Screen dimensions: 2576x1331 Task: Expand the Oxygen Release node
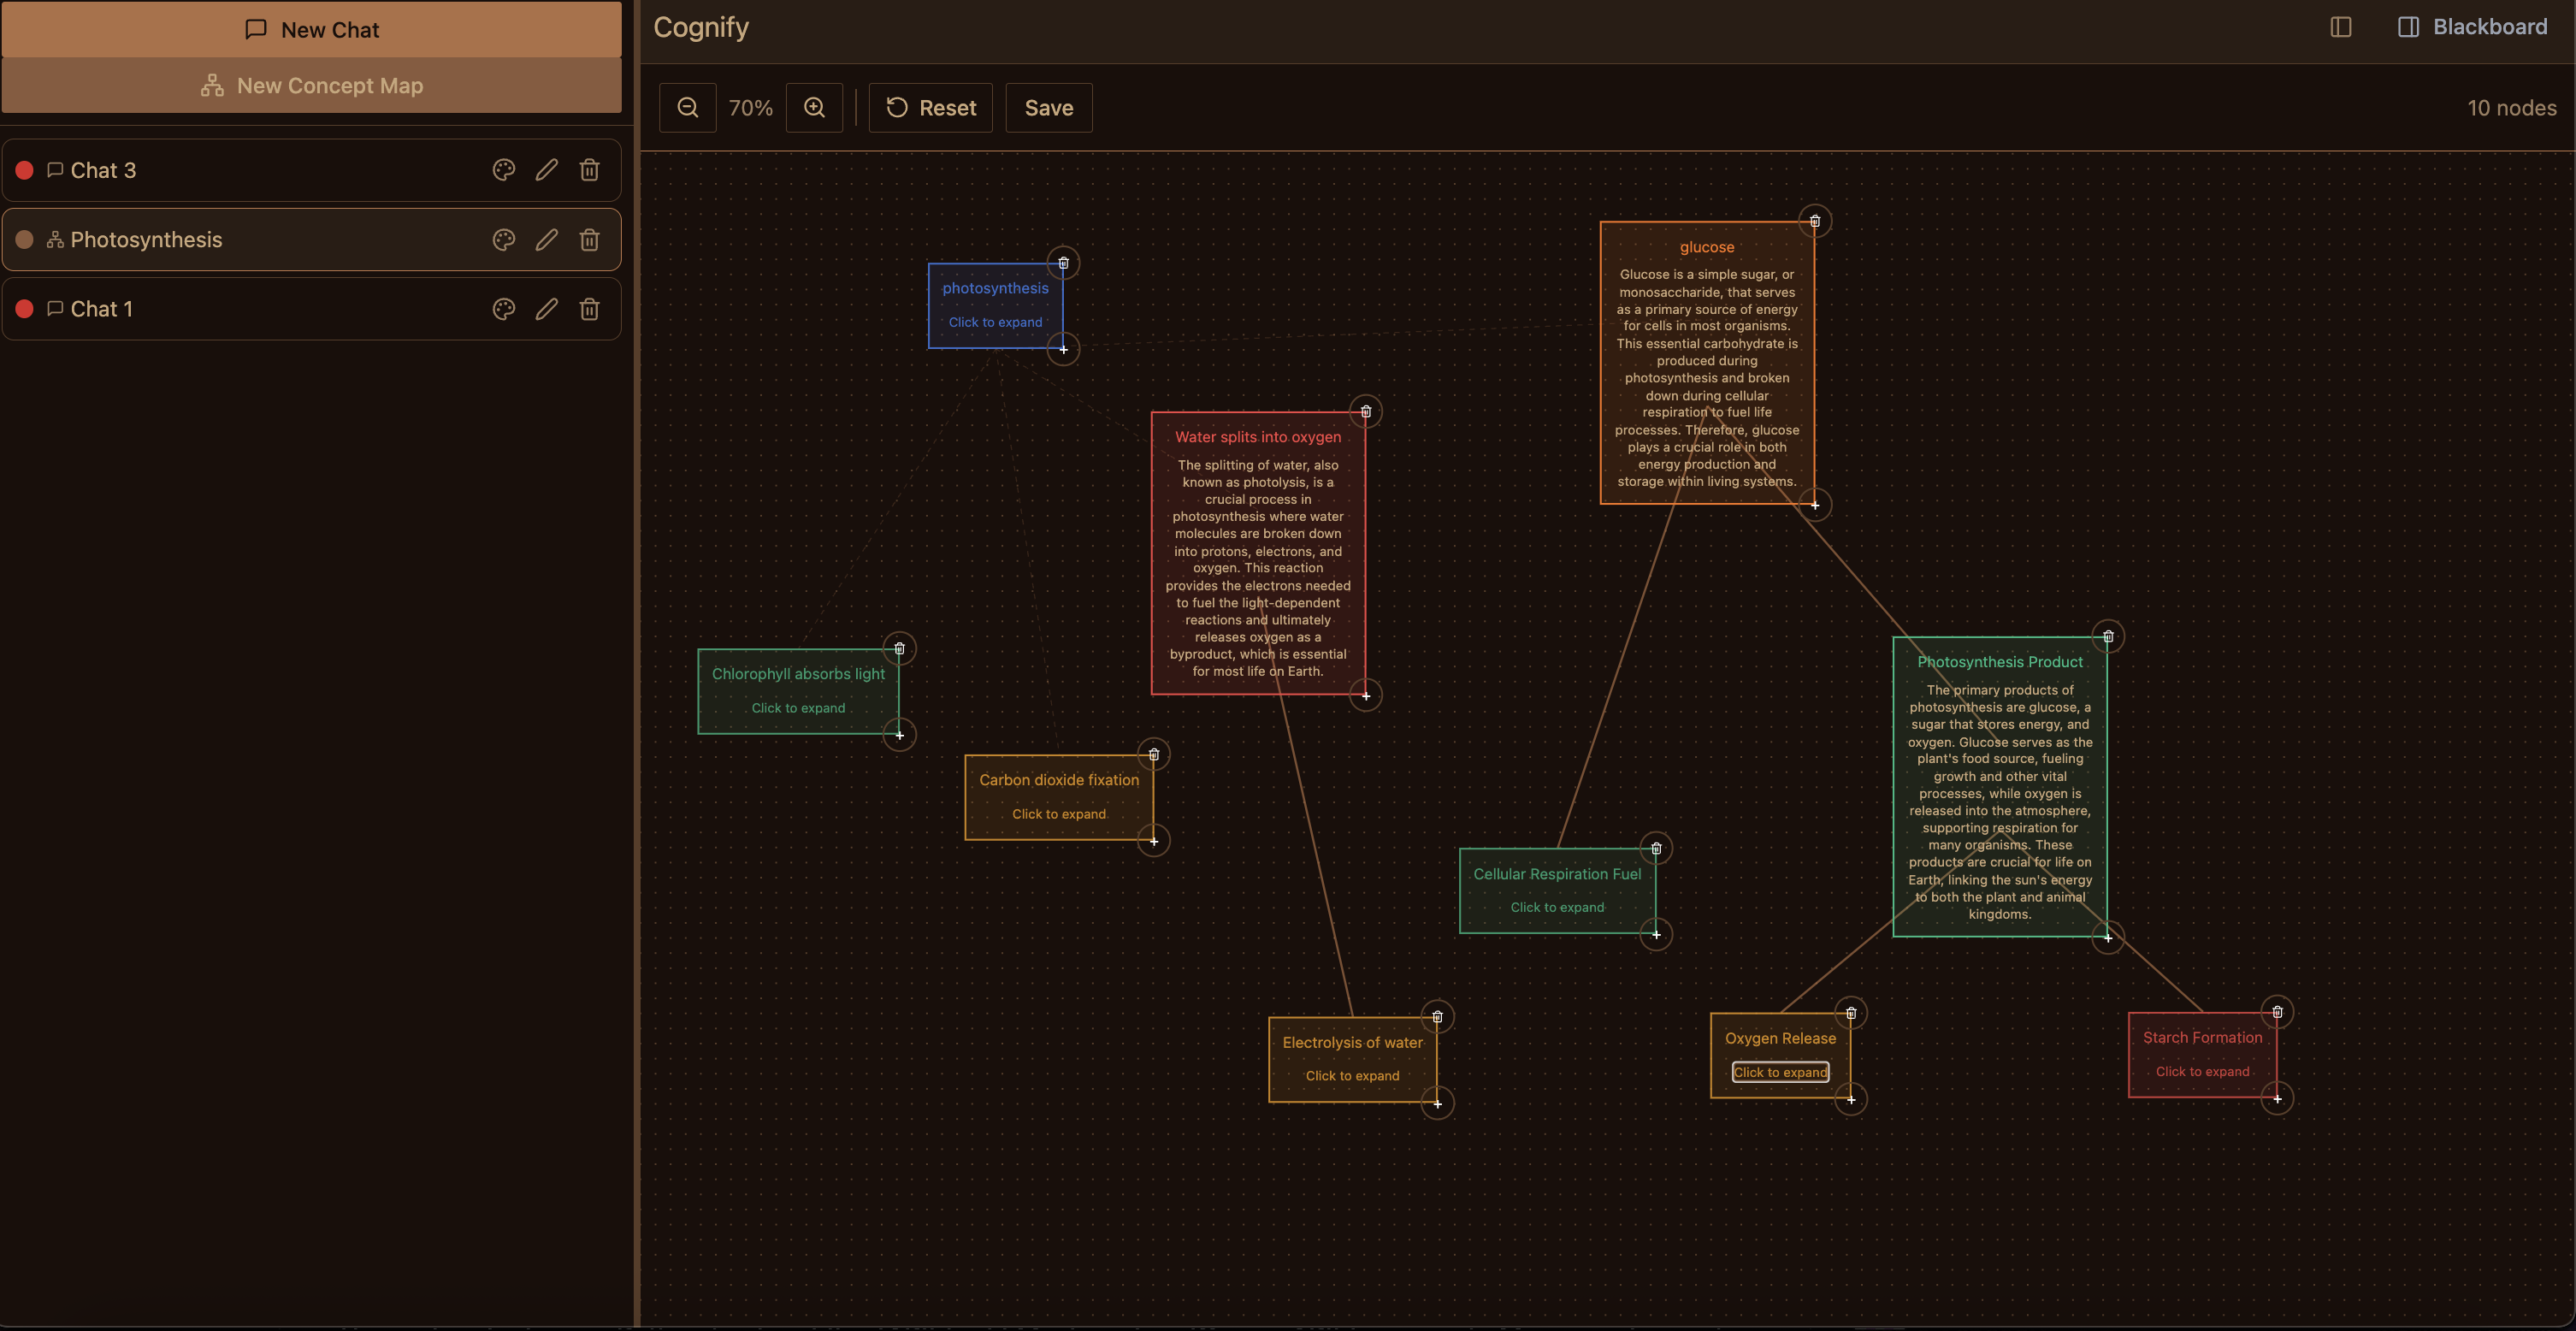pos(1780,1072)
